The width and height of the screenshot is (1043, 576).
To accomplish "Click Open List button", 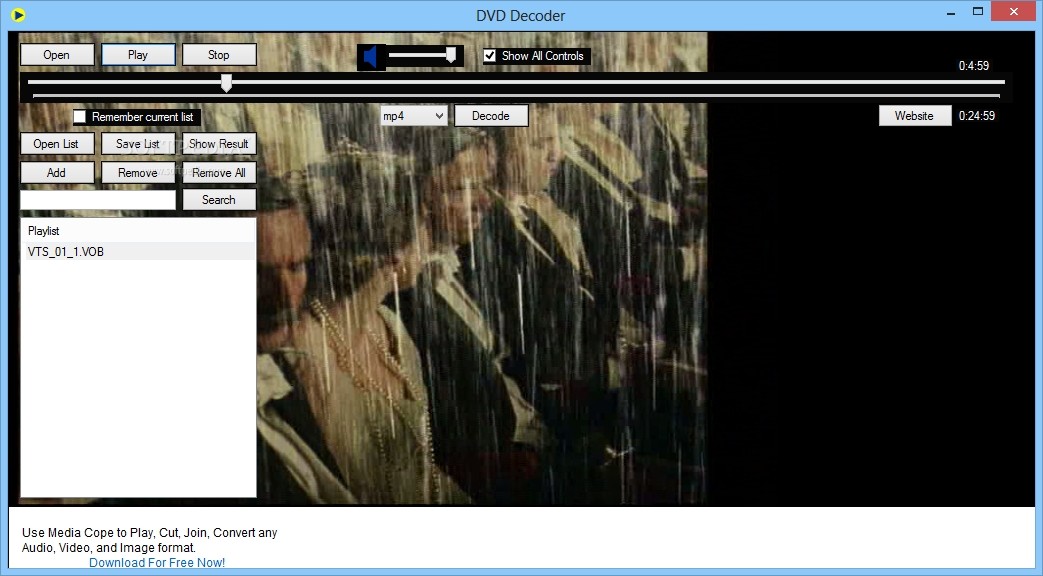I will point(57,144).
